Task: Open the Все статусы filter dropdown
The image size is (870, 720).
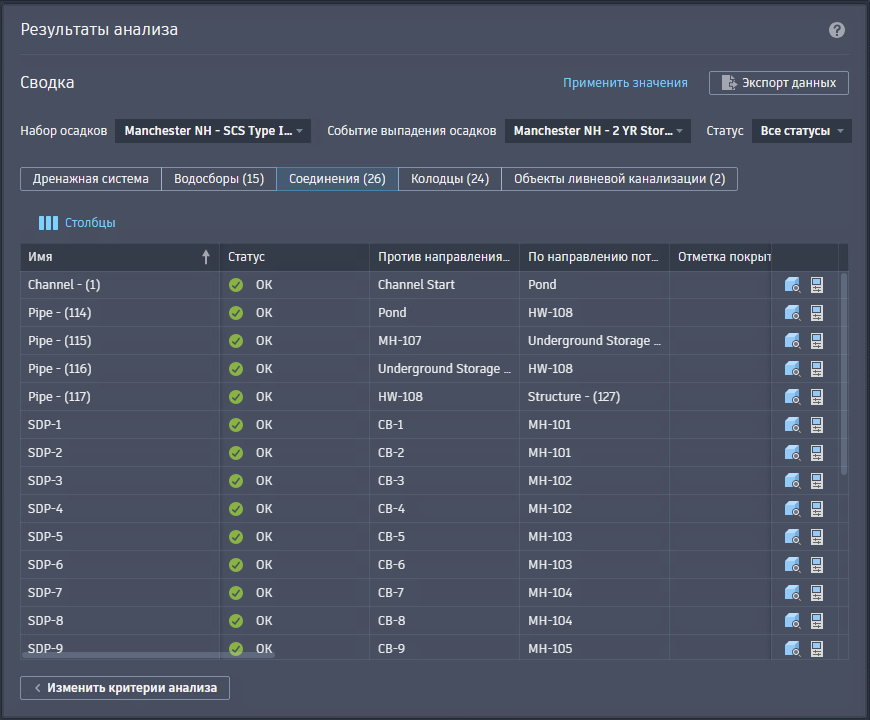Action: 801,131
